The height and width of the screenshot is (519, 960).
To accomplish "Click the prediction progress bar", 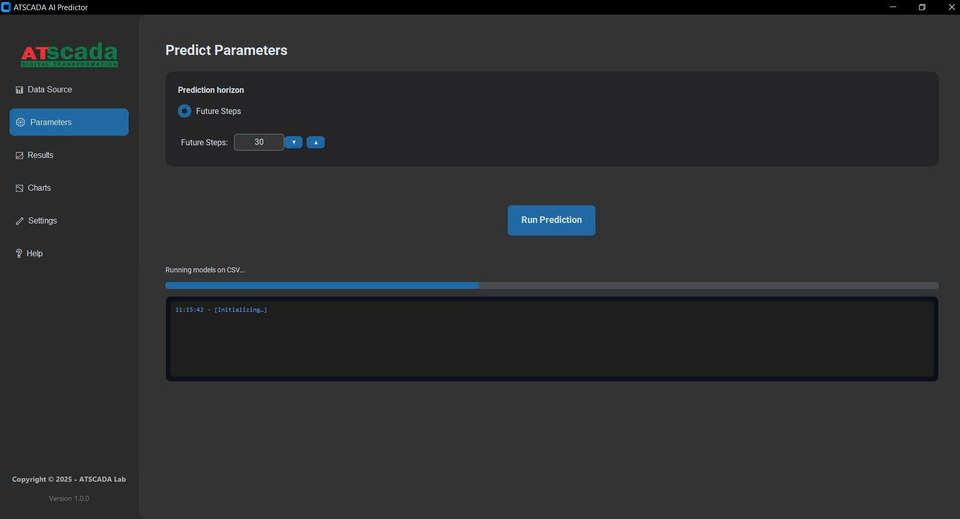I will 551,285.
